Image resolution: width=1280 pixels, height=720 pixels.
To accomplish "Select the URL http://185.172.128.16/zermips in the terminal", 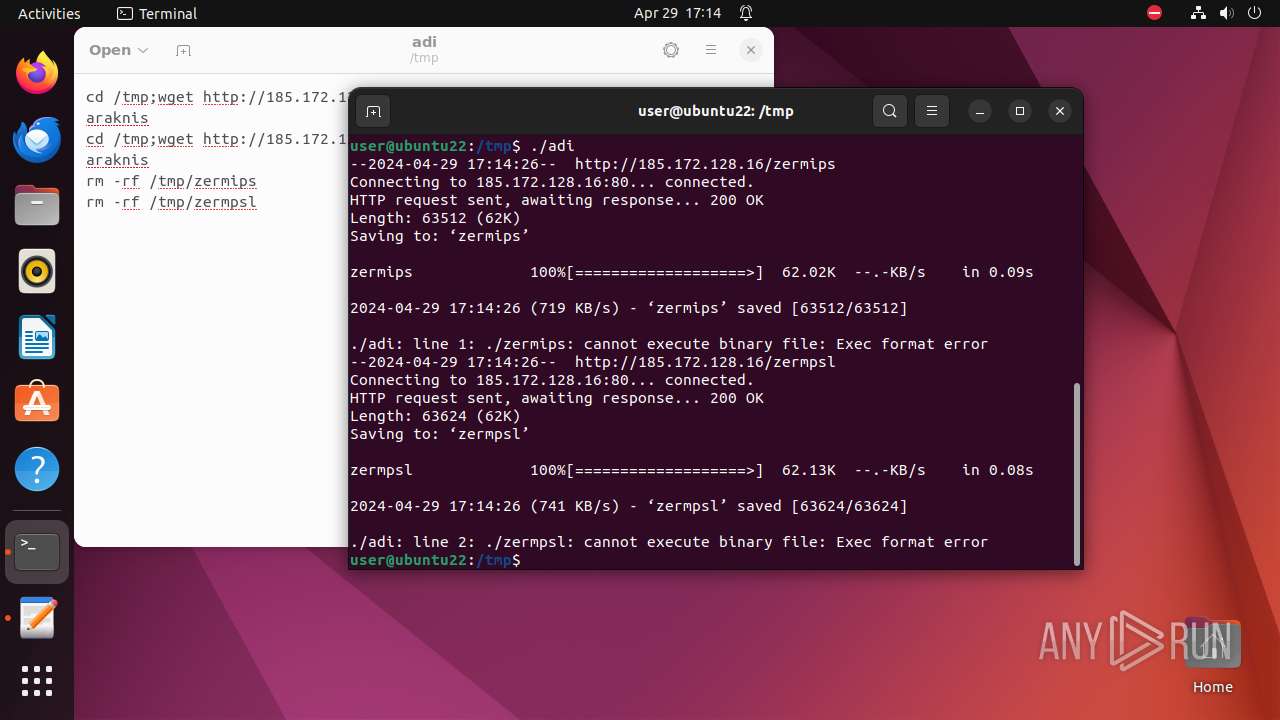I will coord(705,164).
